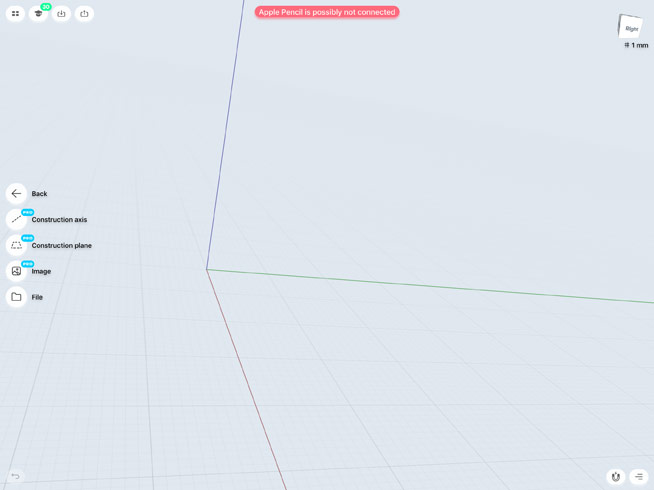Toggle the magnet snapping button
Image resolution: width=654 pixels, height=490 pixels.
coord(616,477)
